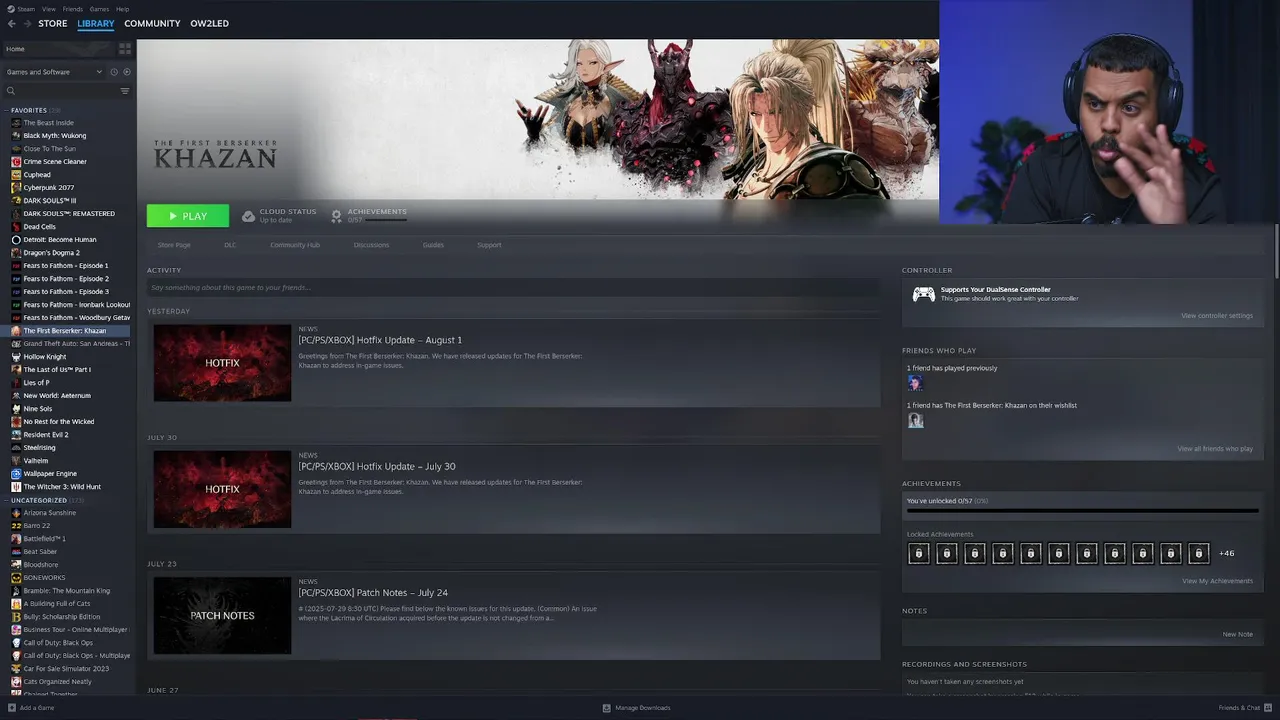Select Car For Sale Simulator 2023
The height and width of the screenshot is (720, 1280).
[x=68, y=669]
